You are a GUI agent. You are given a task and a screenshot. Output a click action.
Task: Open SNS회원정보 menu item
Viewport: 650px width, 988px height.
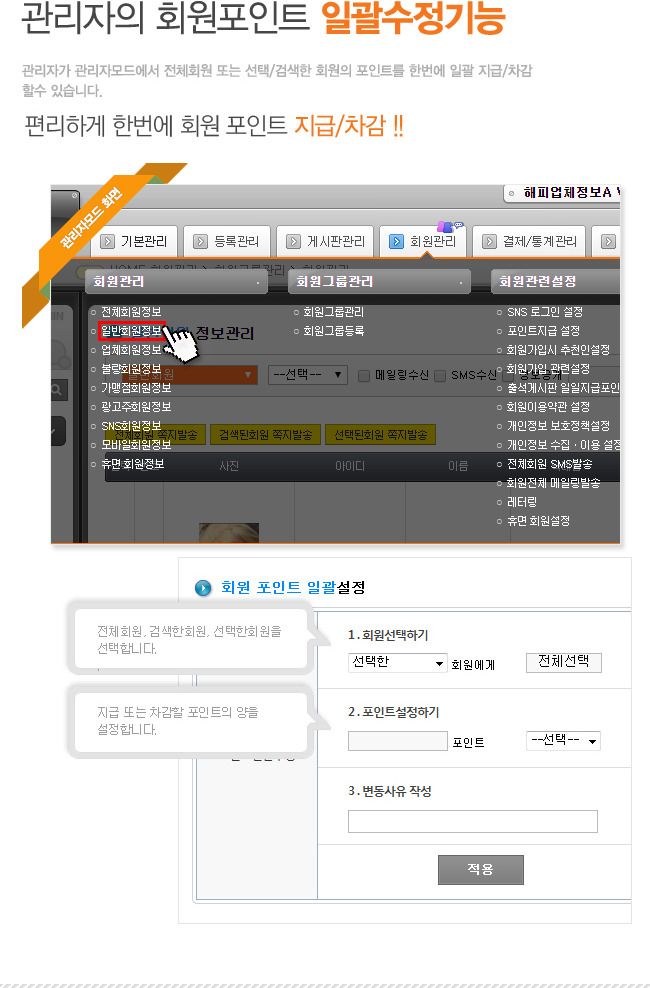[x=131, y=426]
